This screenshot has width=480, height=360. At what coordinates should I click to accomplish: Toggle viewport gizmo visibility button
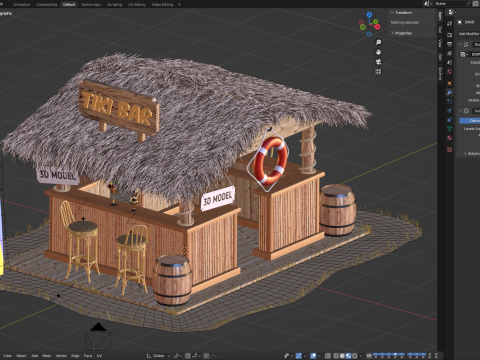[299, 356]
